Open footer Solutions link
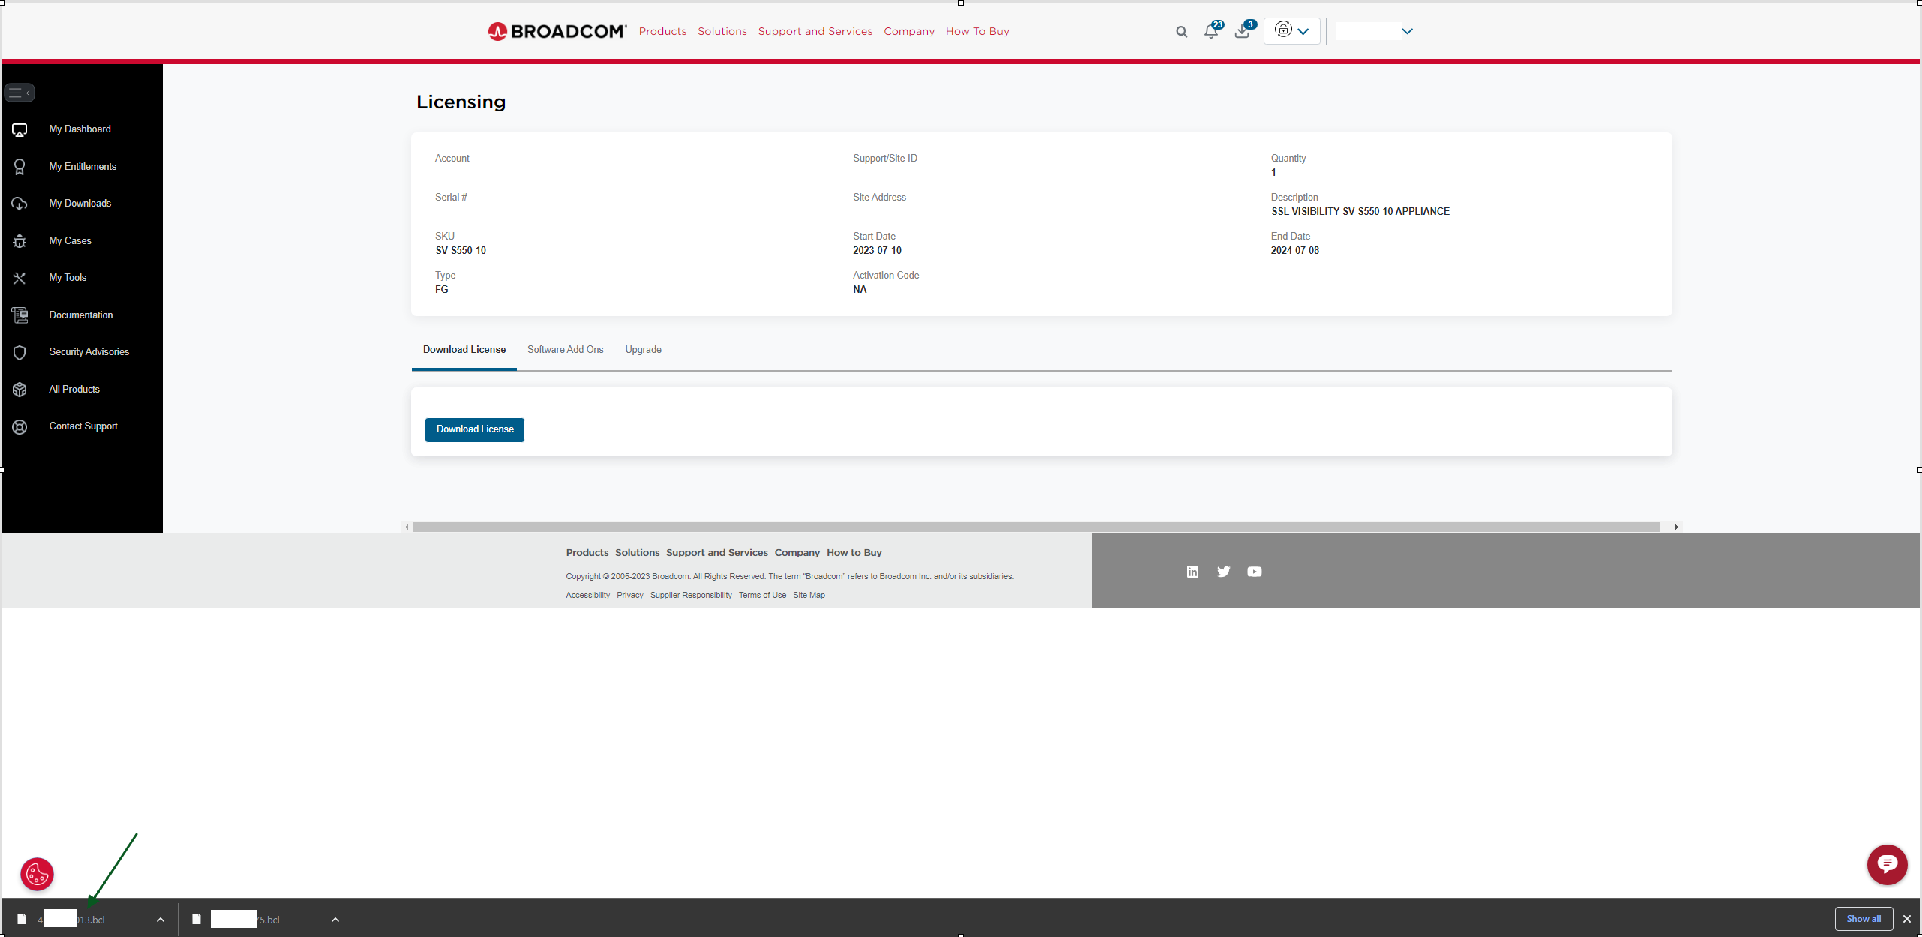1922x937 pixels. click(x=637, y=553)
